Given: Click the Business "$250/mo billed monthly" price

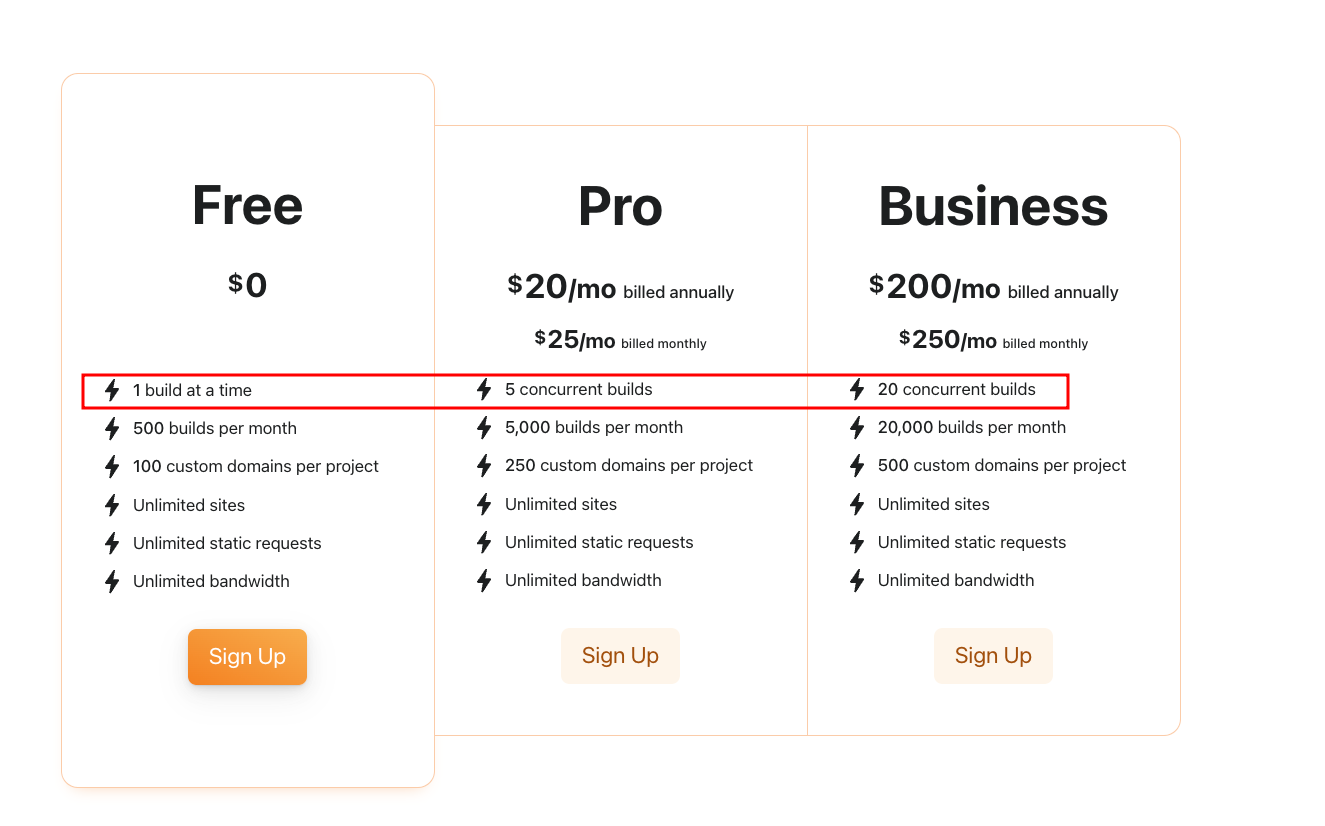Looking at the screenshot, I should 993,340.
